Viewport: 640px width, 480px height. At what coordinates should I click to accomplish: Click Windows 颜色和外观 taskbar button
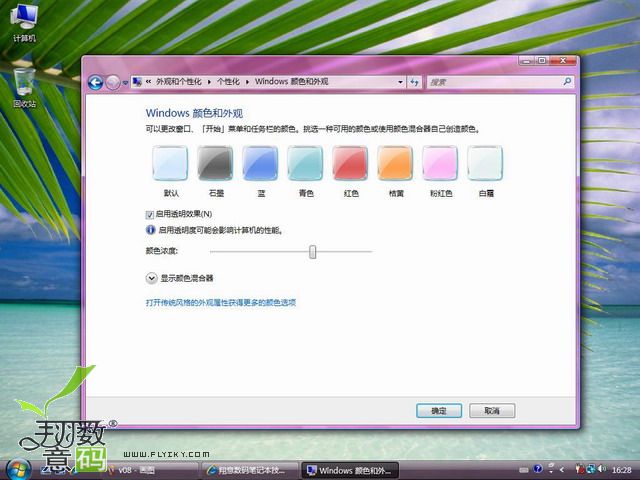tap(350, 470)
